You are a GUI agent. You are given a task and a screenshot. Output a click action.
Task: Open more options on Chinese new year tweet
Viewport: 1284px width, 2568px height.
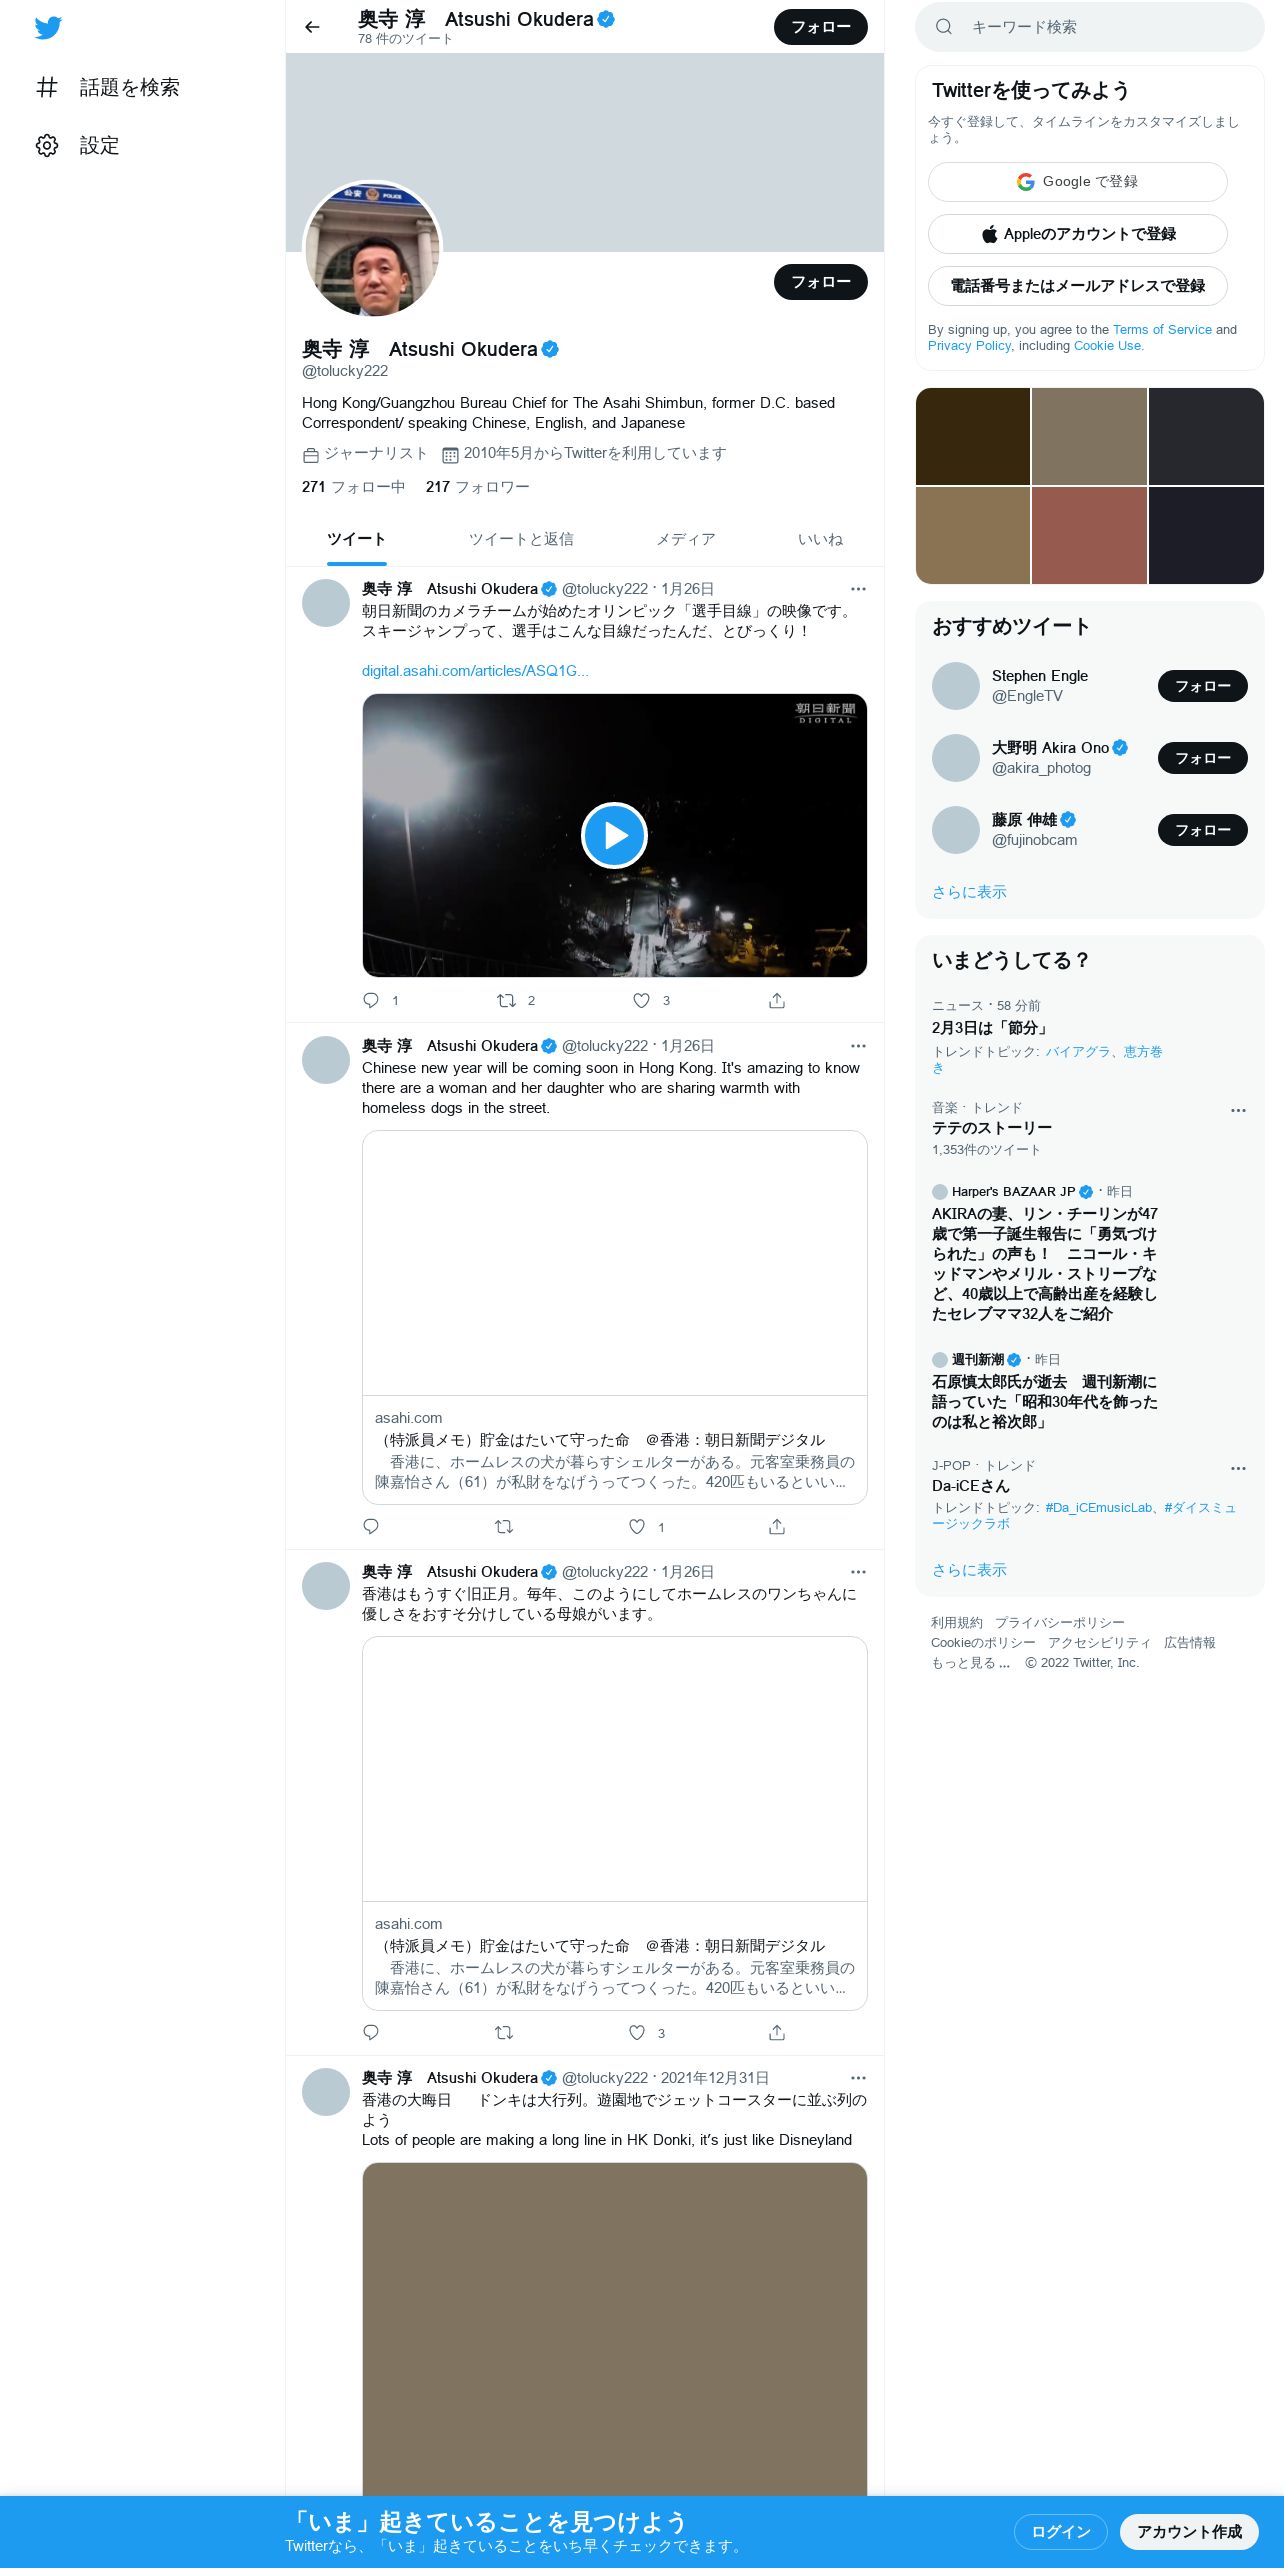[x=858, y=1046]
